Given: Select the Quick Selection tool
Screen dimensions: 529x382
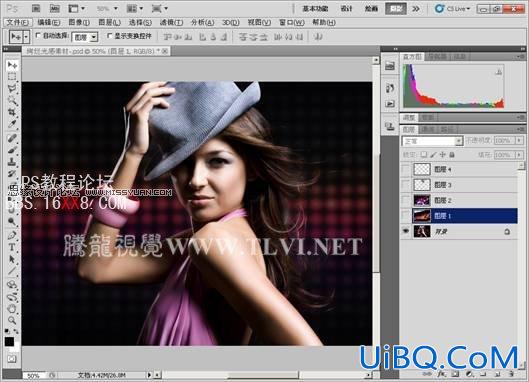Looking at the screenshot, I should (x=12, y=100).
